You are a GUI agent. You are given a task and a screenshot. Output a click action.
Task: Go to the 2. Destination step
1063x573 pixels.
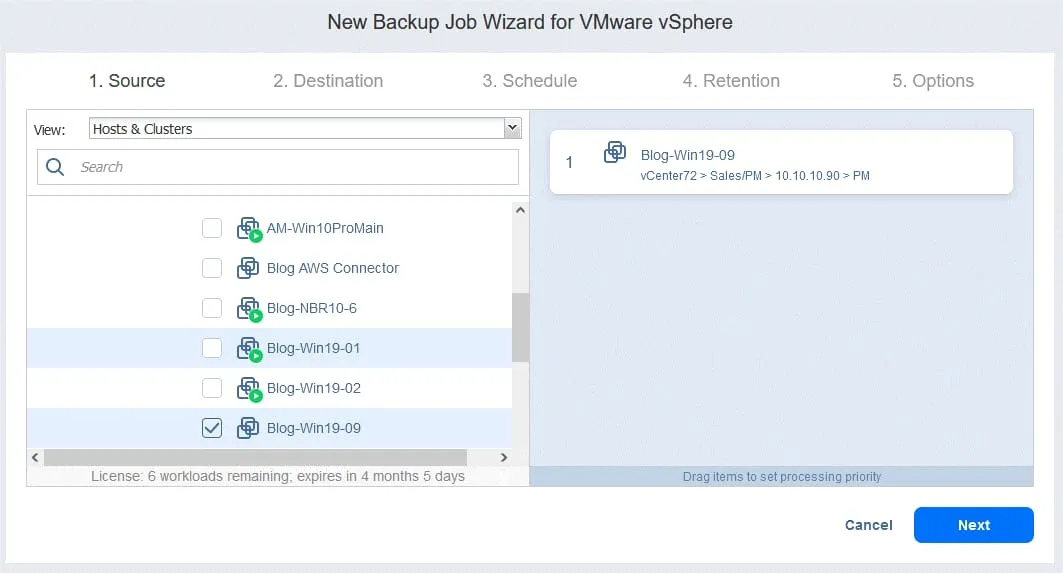click(x=328, y=81)
